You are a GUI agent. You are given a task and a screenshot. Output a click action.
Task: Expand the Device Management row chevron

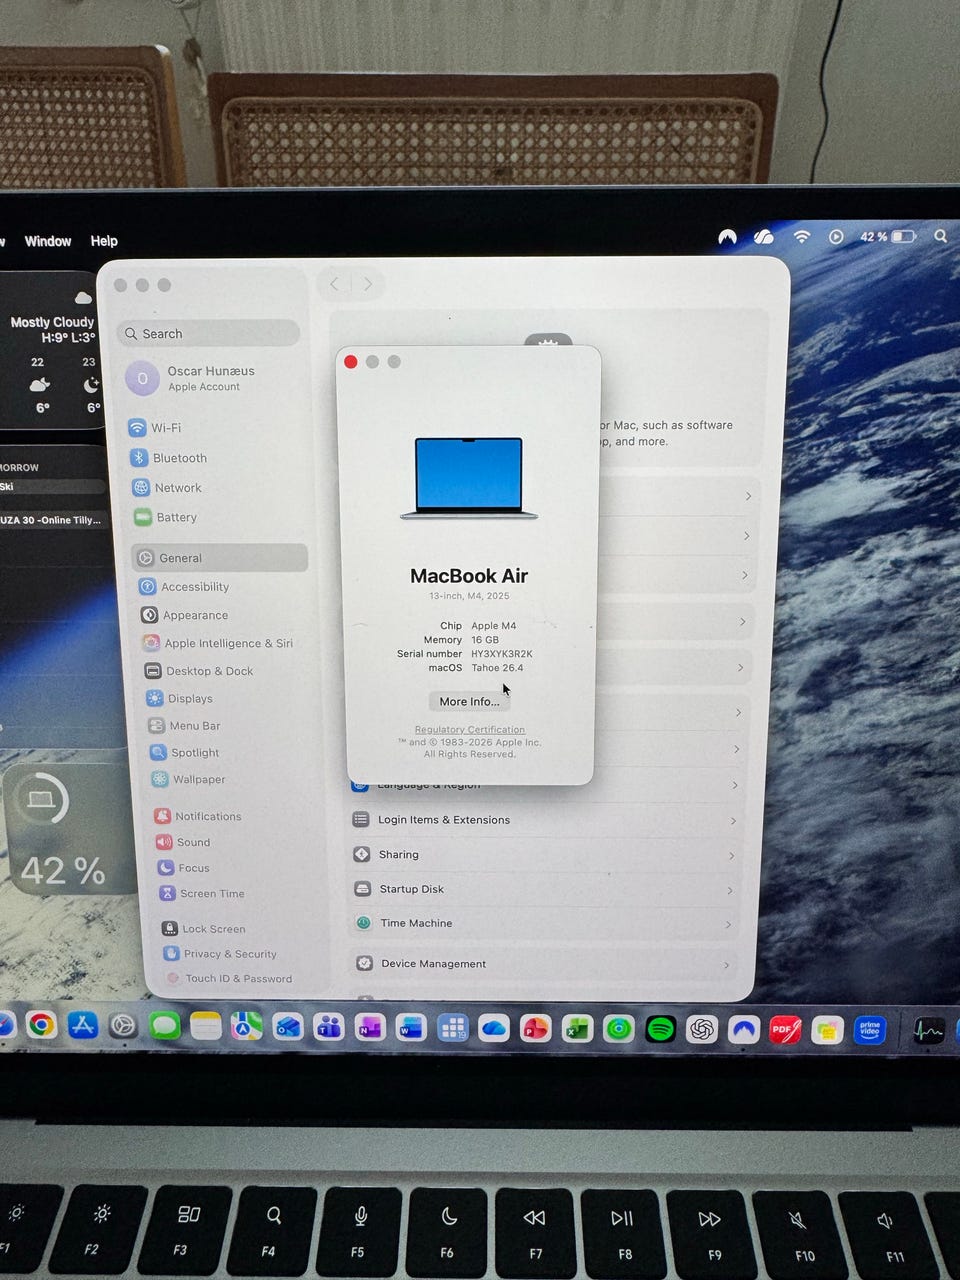726,965
